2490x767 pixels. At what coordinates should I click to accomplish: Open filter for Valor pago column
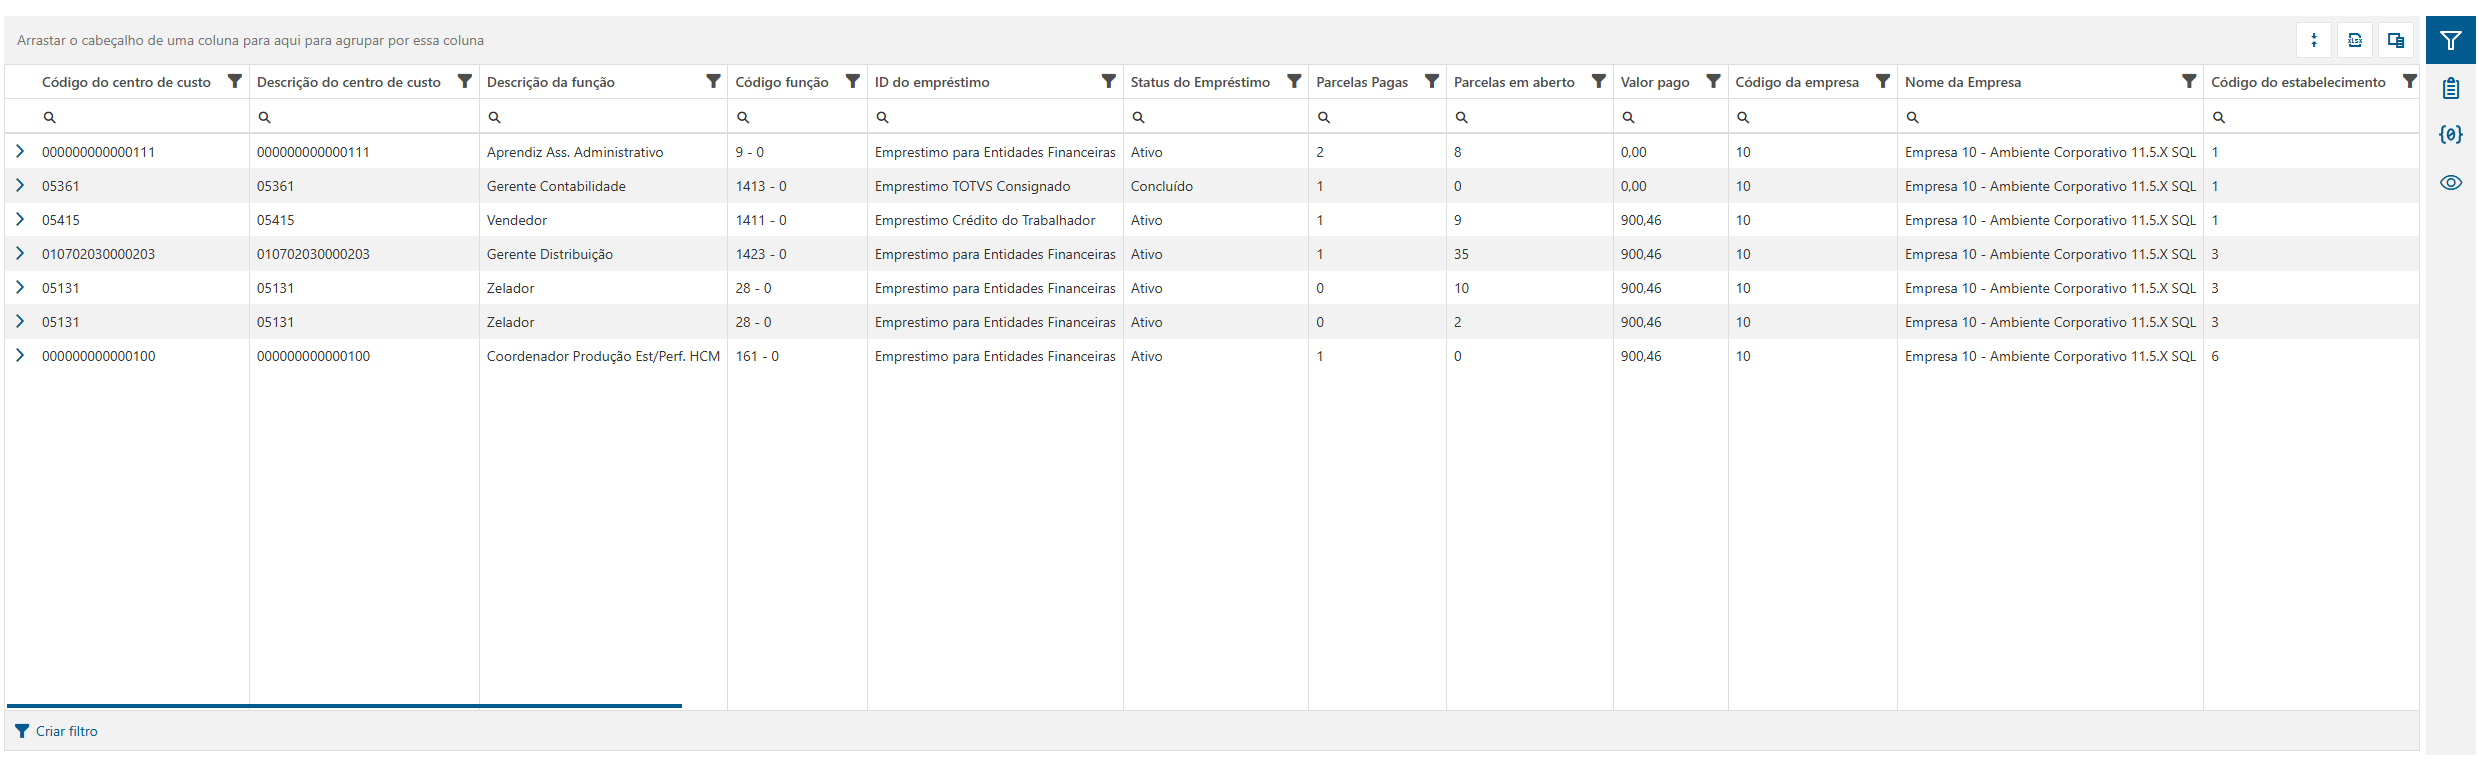pyautogui.click(x=1713, y=81)
